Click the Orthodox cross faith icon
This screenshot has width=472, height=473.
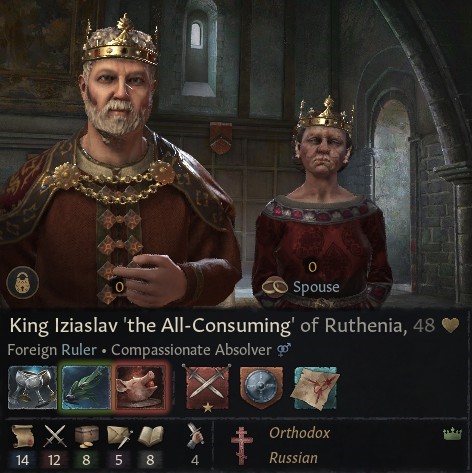(242, 446)
